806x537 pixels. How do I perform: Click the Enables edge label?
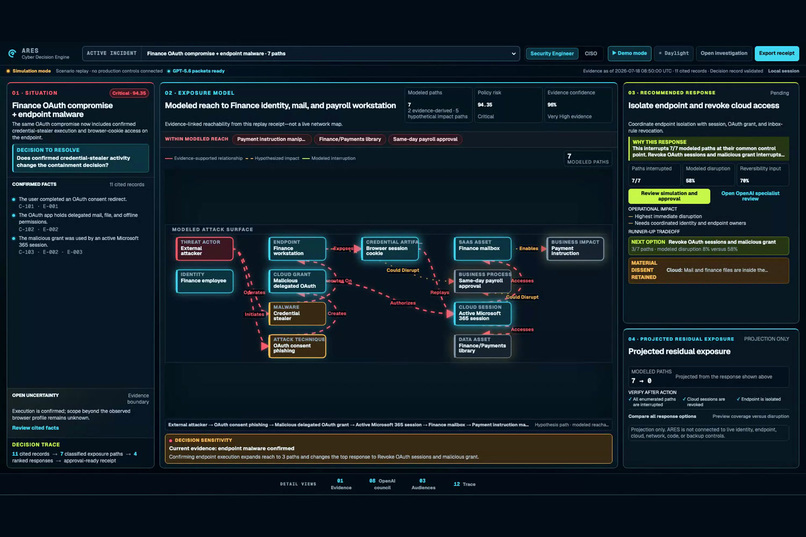(x=528, y=248)
